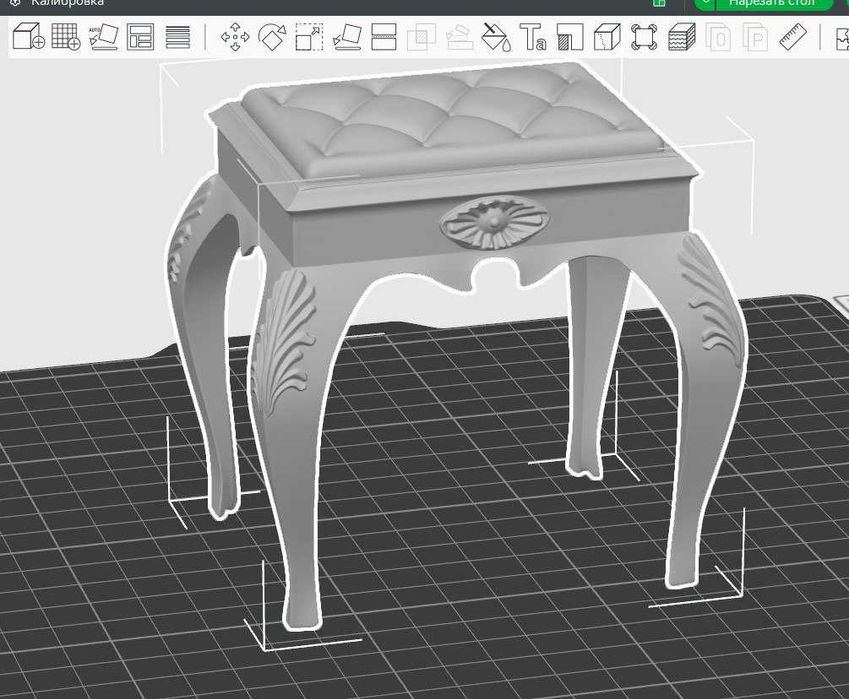
Task: Select the brim ears square icon
Action: point(644,37)
